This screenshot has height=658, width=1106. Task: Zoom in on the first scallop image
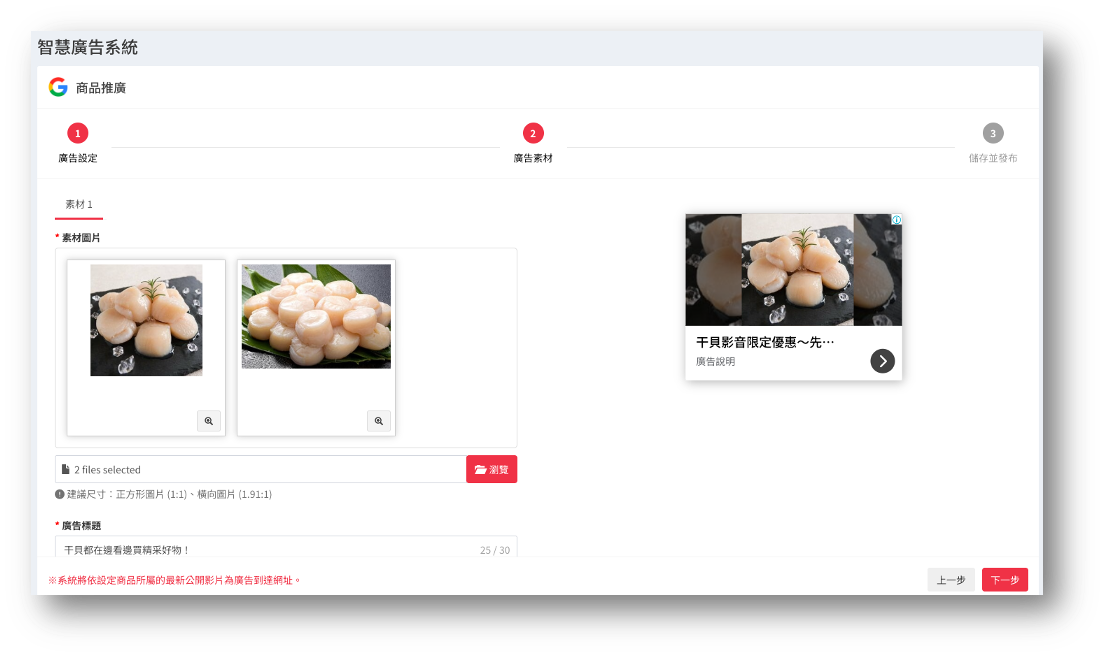point(208,421)
